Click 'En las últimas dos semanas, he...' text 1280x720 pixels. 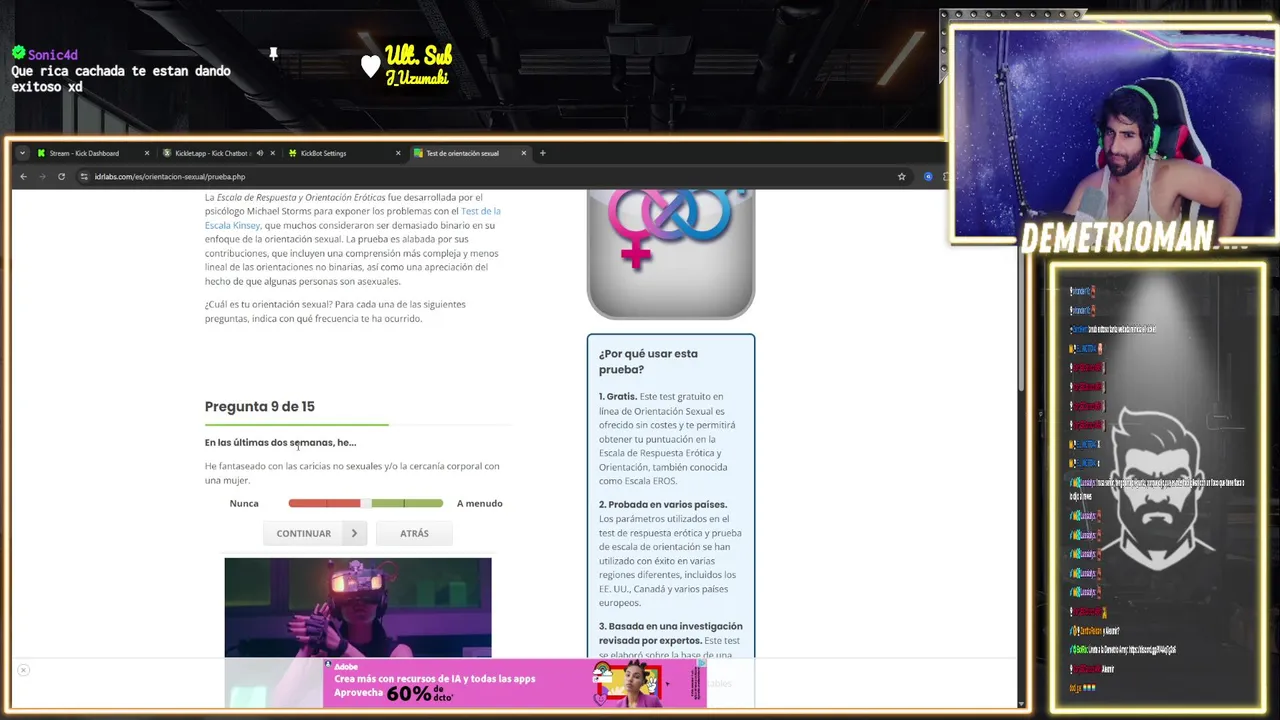coord(280,442)
